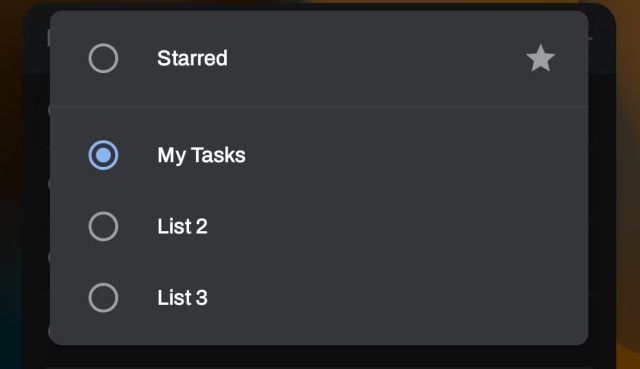Click dimmed window strip left of popup
640x369 pixels.
pos(36,184)
